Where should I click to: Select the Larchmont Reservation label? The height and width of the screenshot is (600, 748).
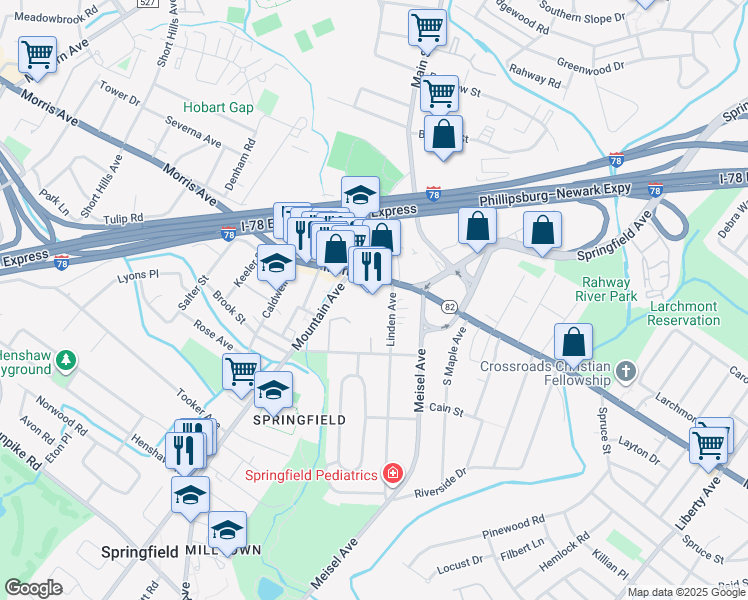tap(683, 313)
